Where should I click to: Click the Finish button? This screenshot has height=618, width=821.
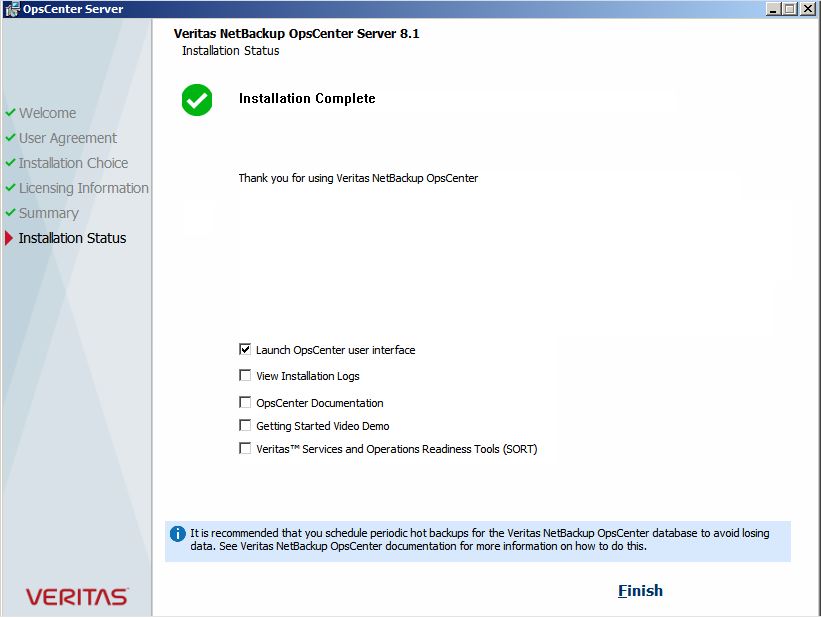(640, 591)
